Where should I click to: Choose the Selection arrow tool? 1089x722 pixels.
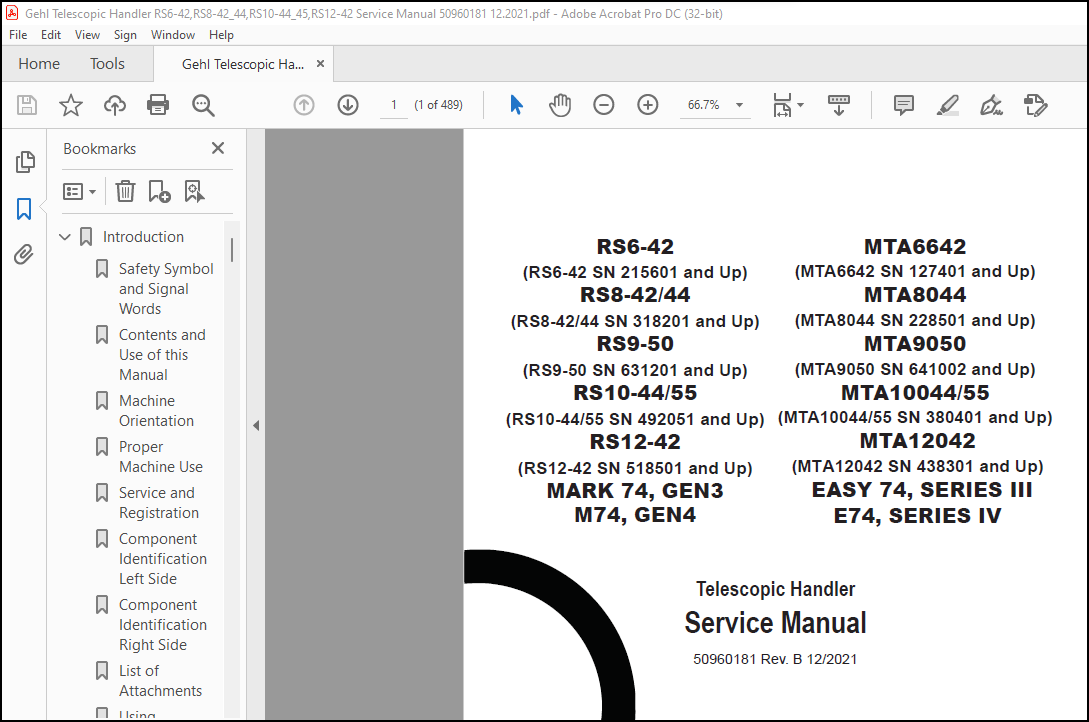[x=516, y=105]
